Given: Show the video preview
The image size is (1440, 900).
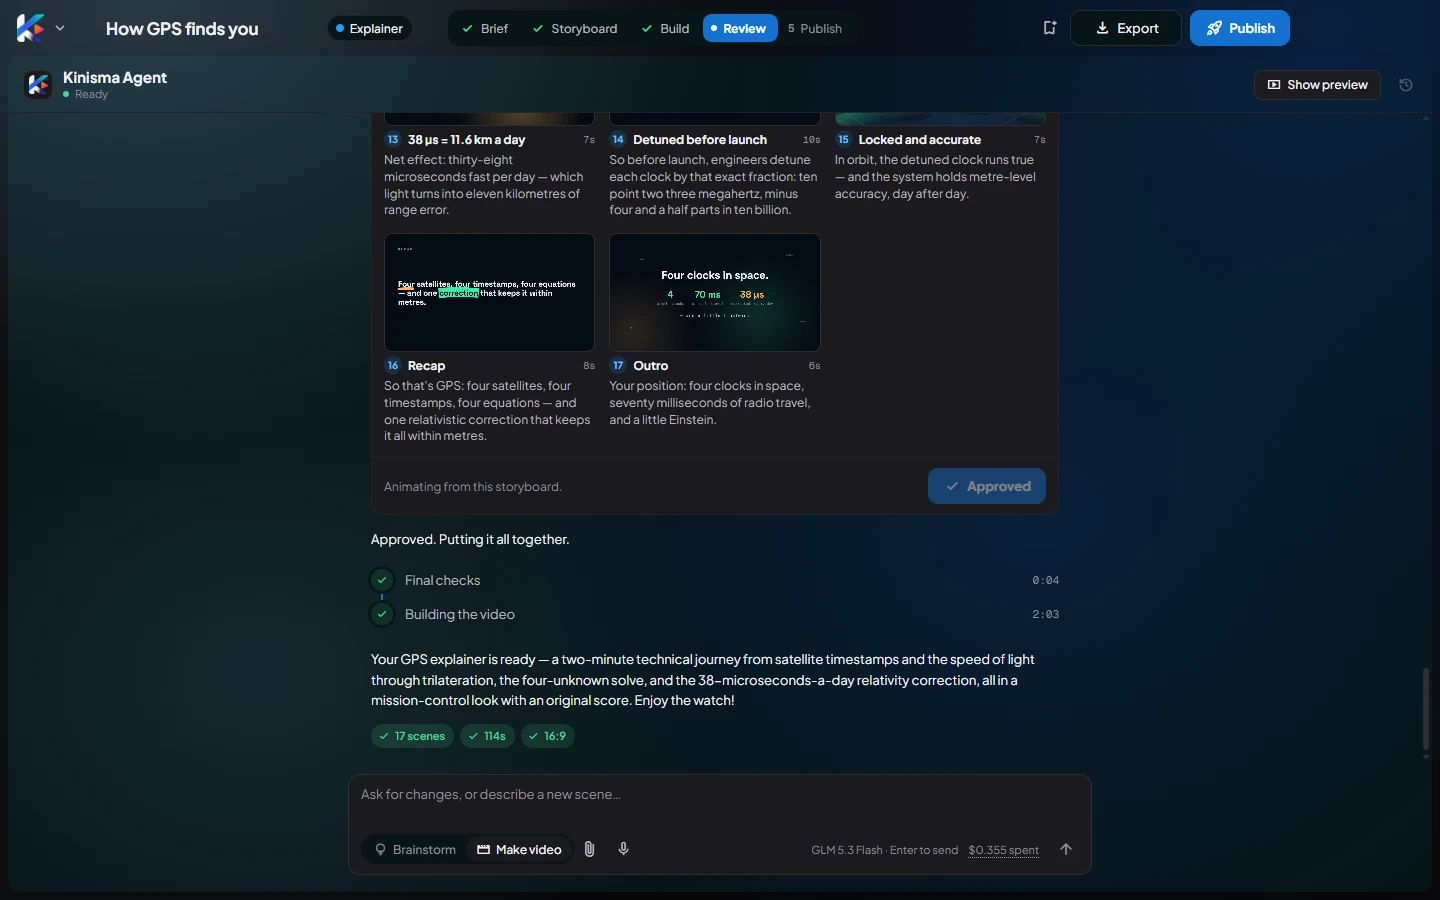Looking at the screenshot, I should (x=1317, y=85).
